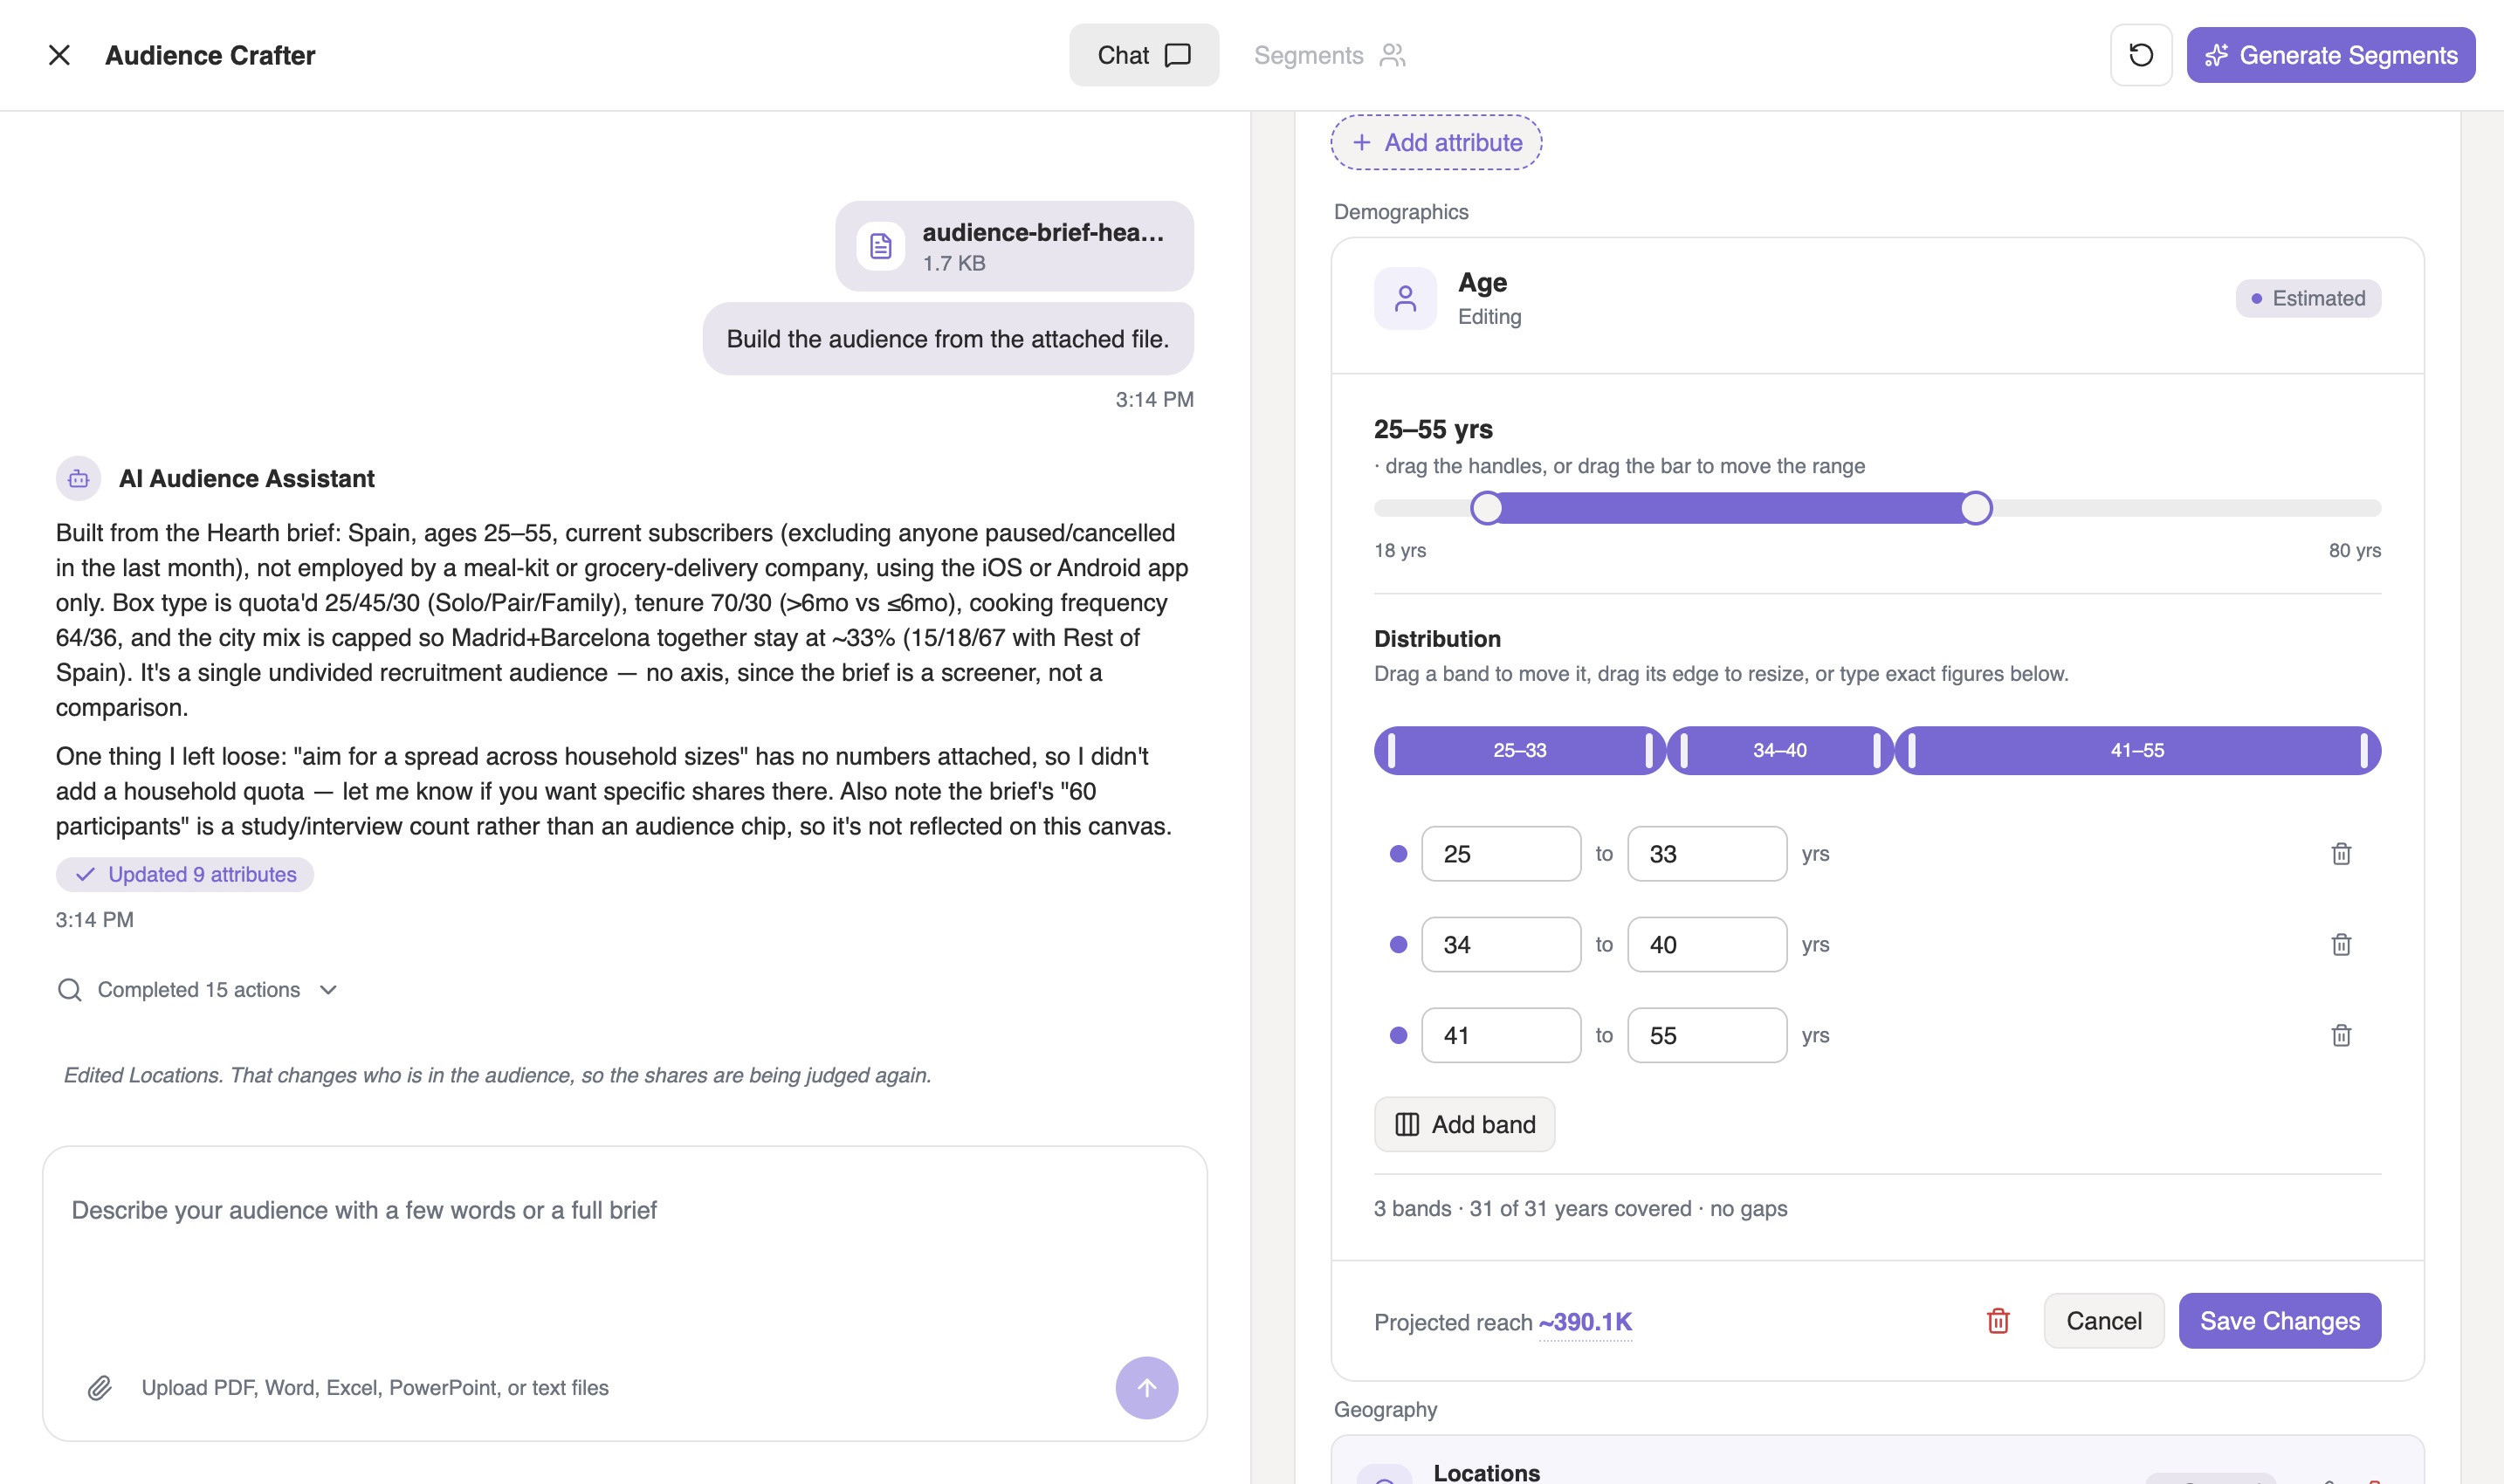Click the Estimated badge on Age
The height and width of the screenshot is (1484, 2504).
[2307, 298]
